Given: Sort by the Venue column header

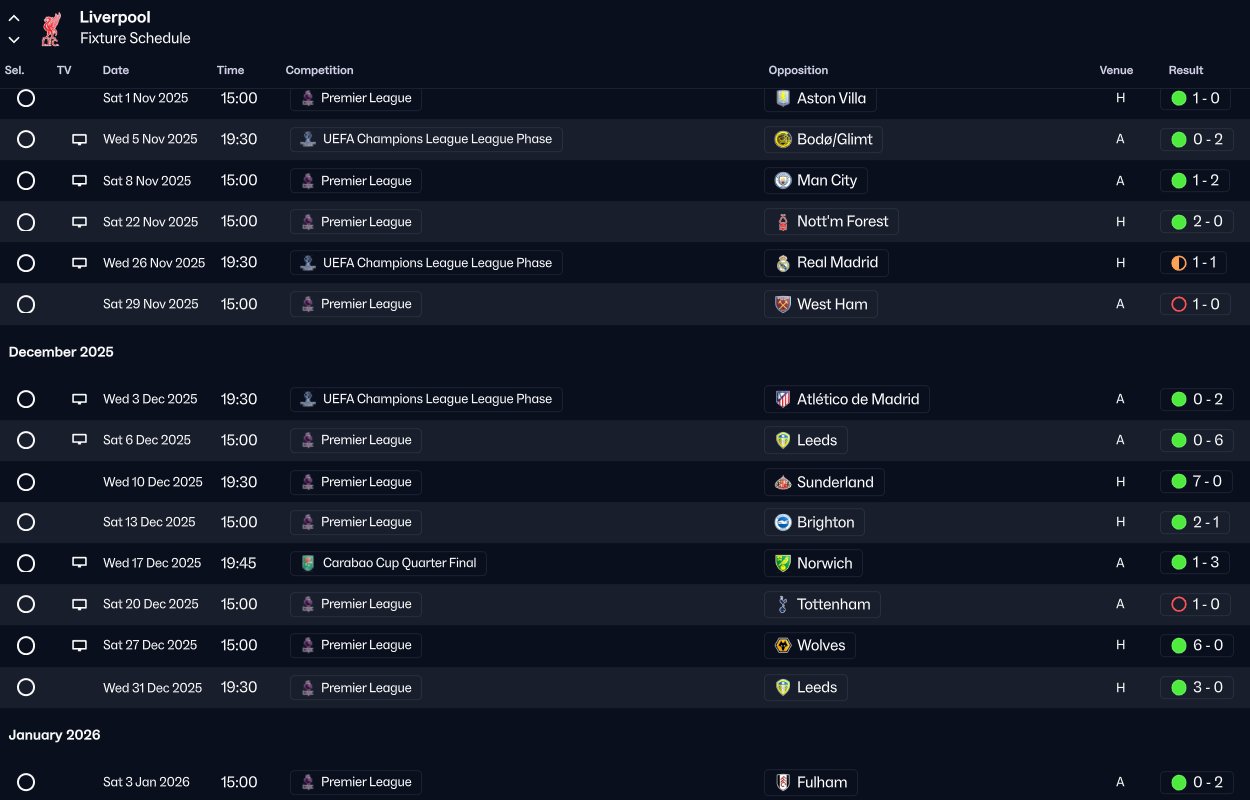Looking at the screenshot, I should click(1116, 70).
